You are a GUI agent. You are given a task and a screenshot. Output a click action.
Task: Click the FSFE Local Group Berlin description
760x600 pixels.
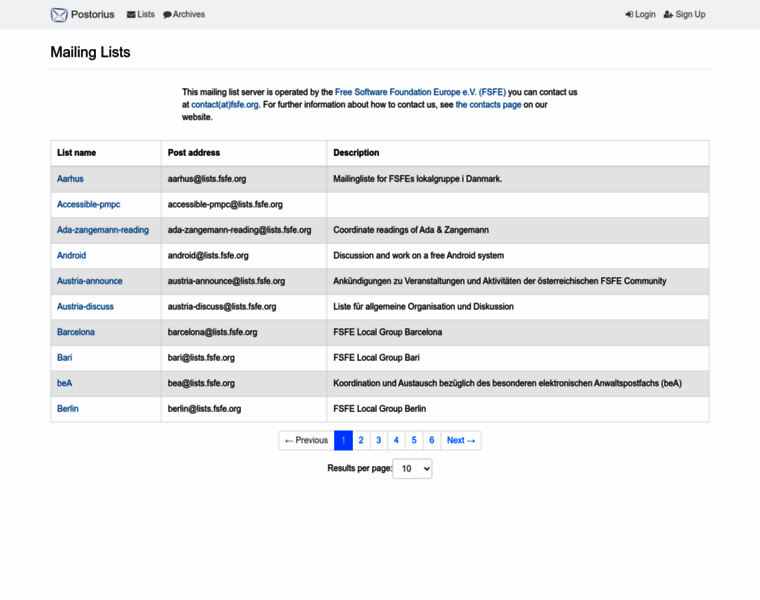[x=380, y=409]
